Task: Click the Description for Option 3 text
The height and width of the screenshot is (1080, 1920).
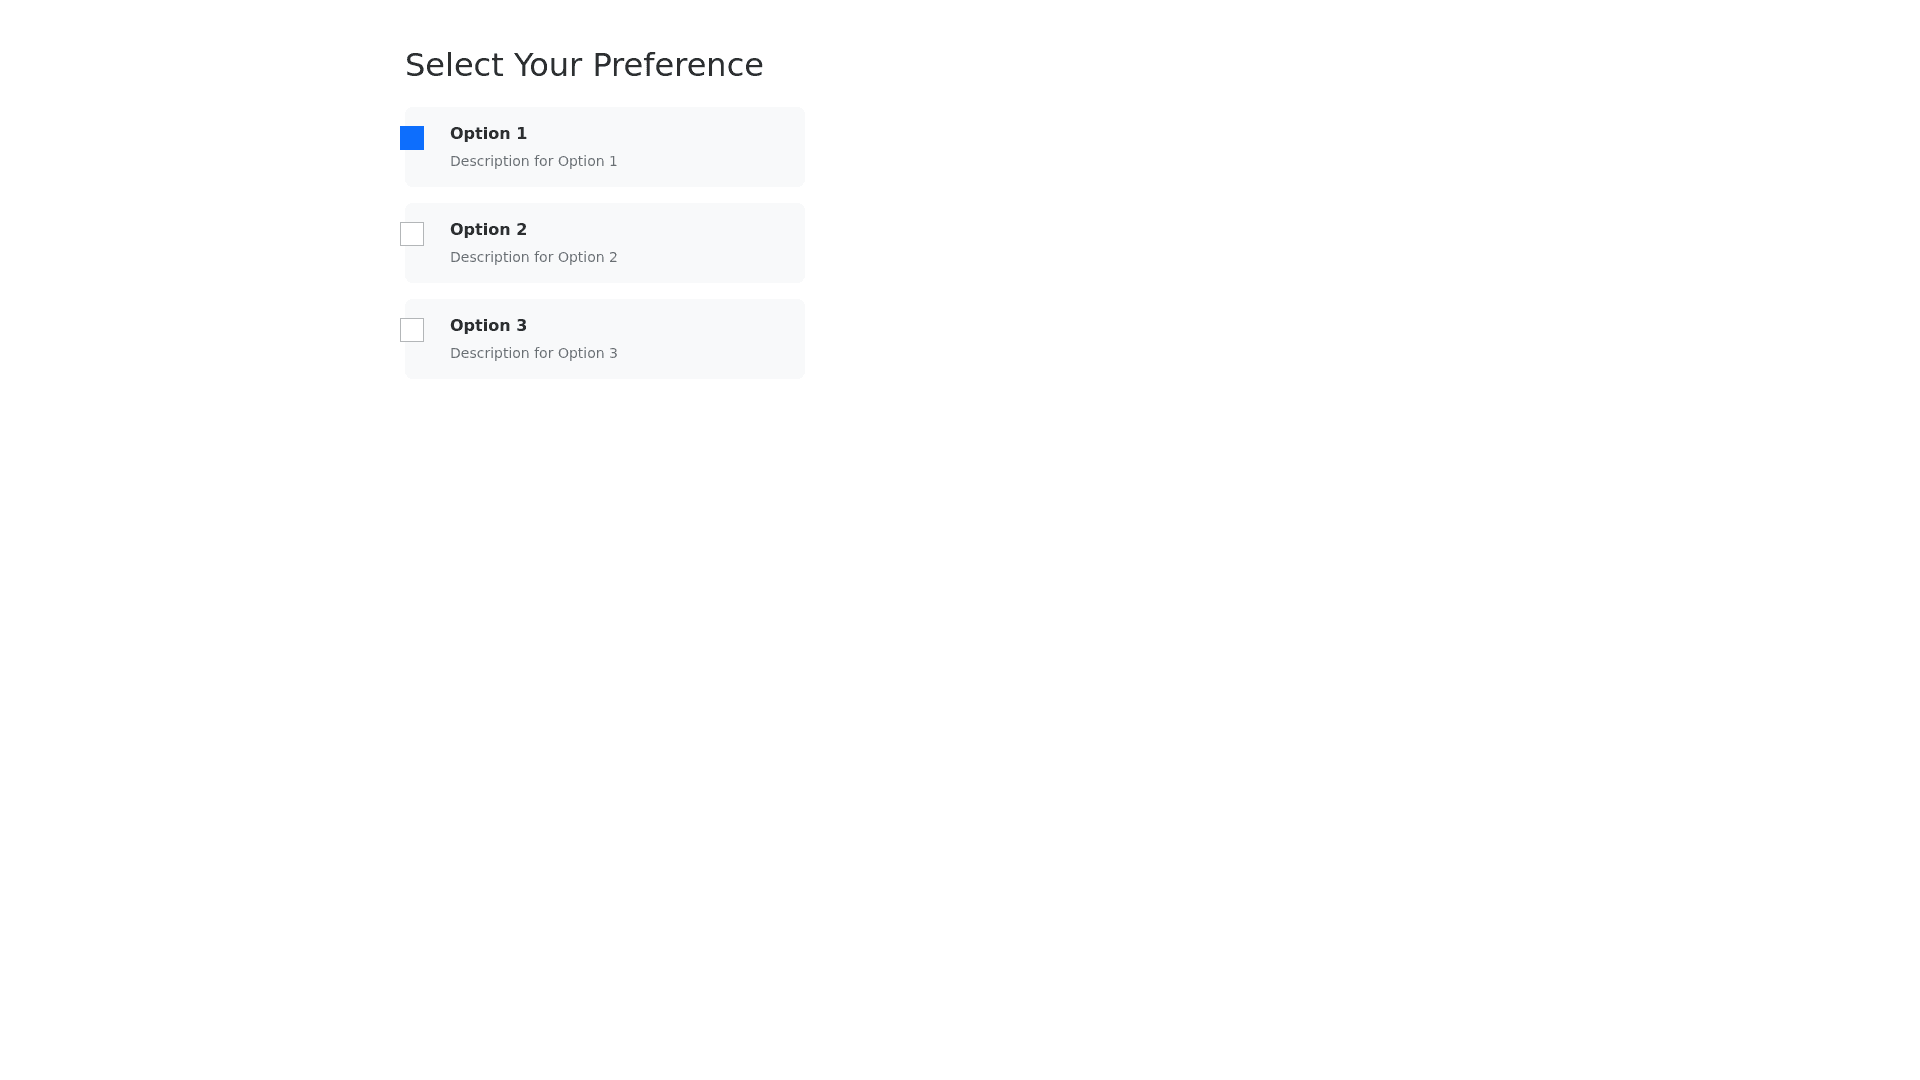Action: click(533, 353)
